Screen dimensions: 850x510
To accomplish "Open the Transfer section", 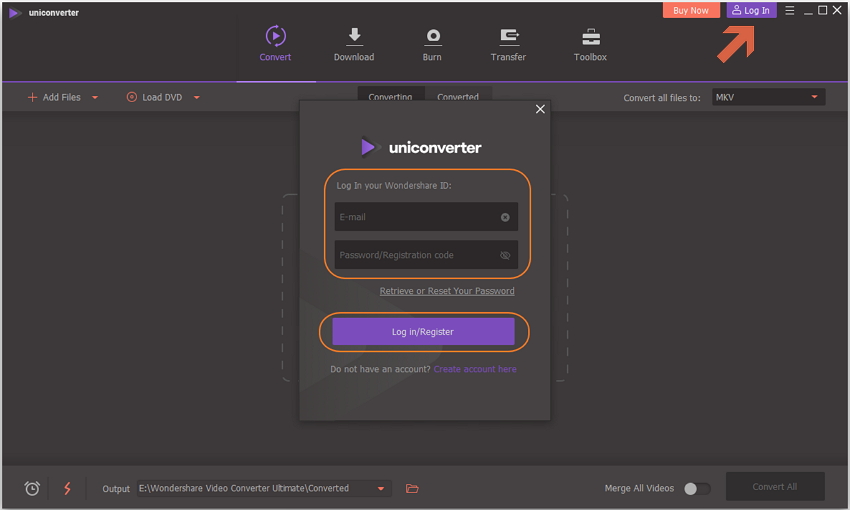I will click(508, 44).
